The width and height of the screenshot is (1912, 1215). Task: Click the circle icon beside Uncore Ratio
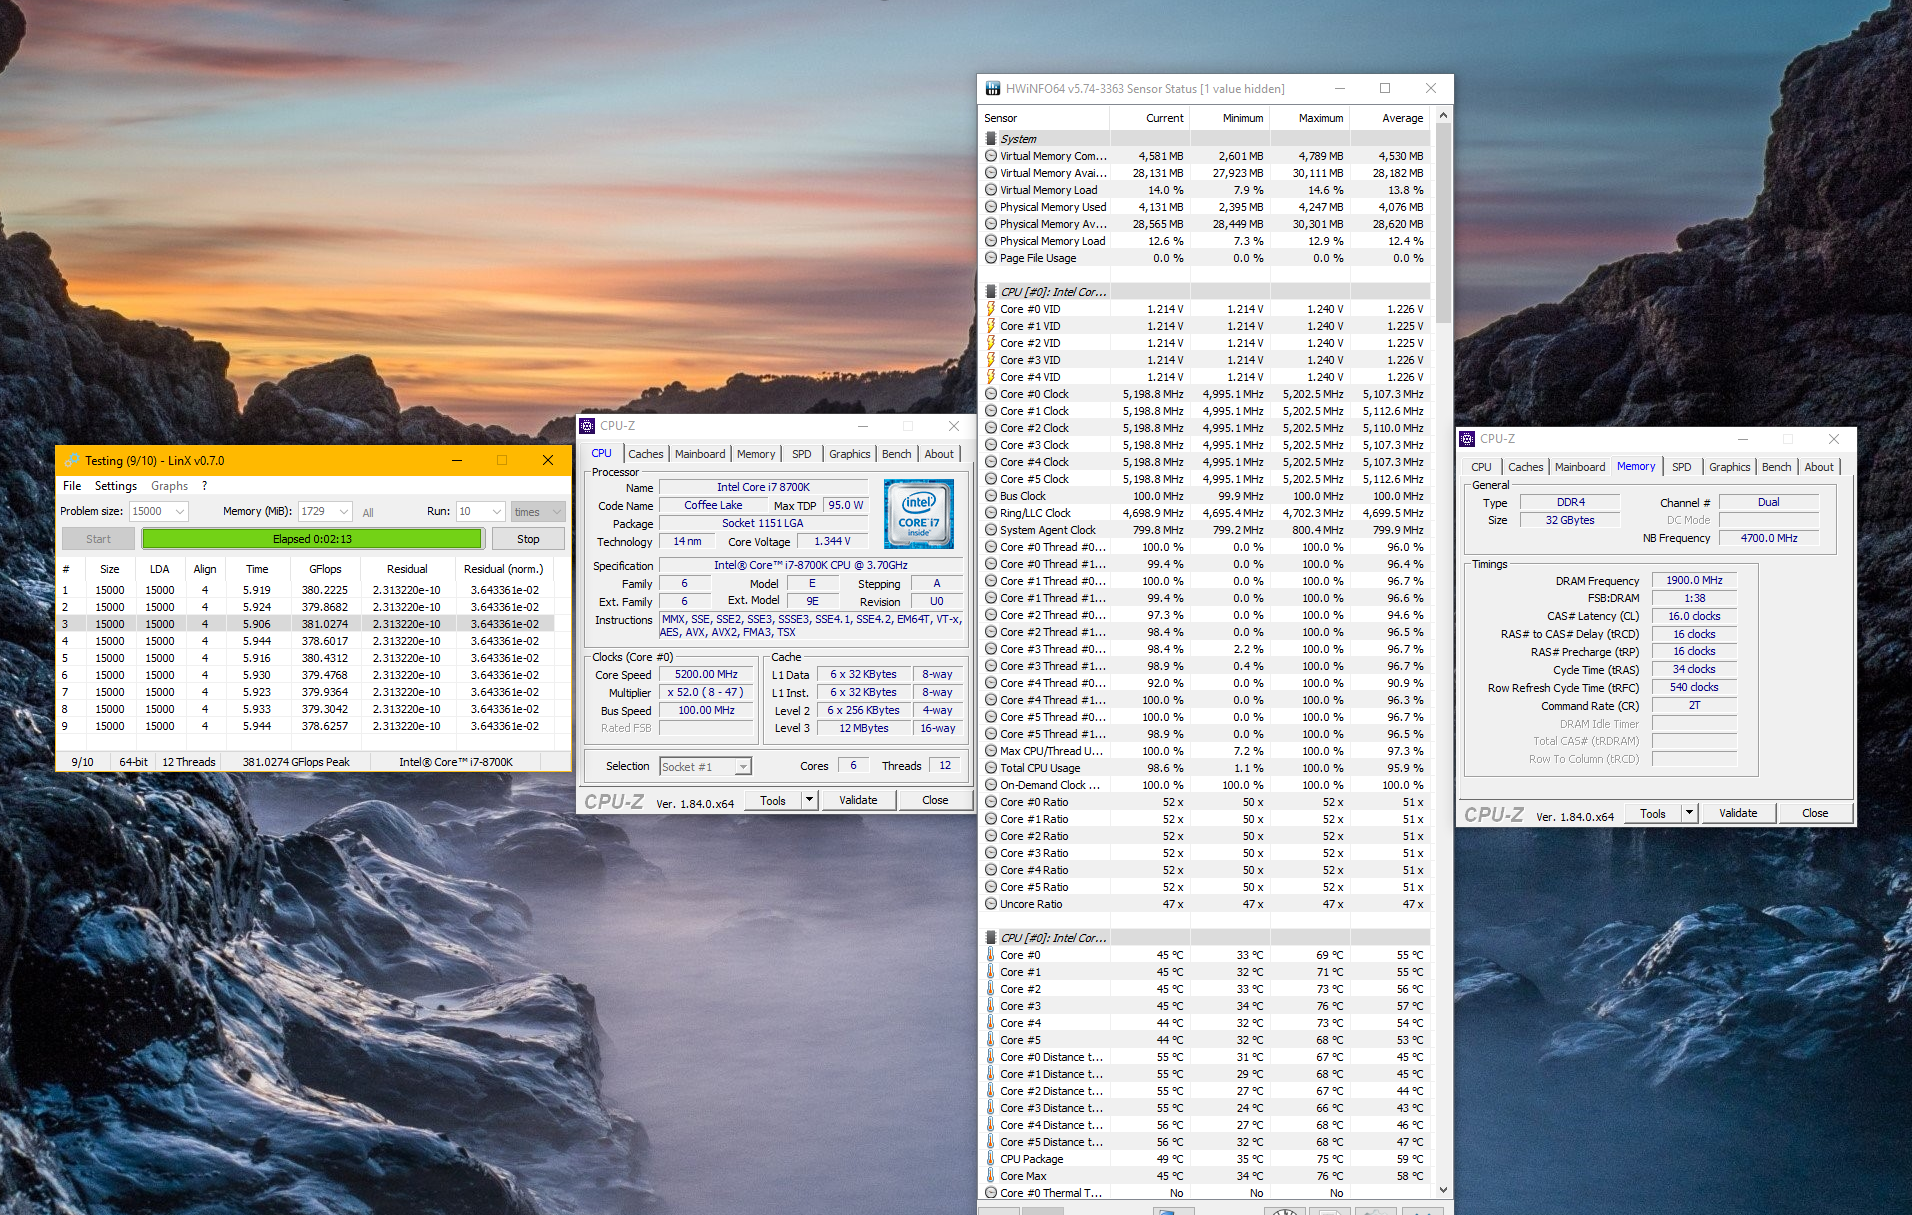991,904
